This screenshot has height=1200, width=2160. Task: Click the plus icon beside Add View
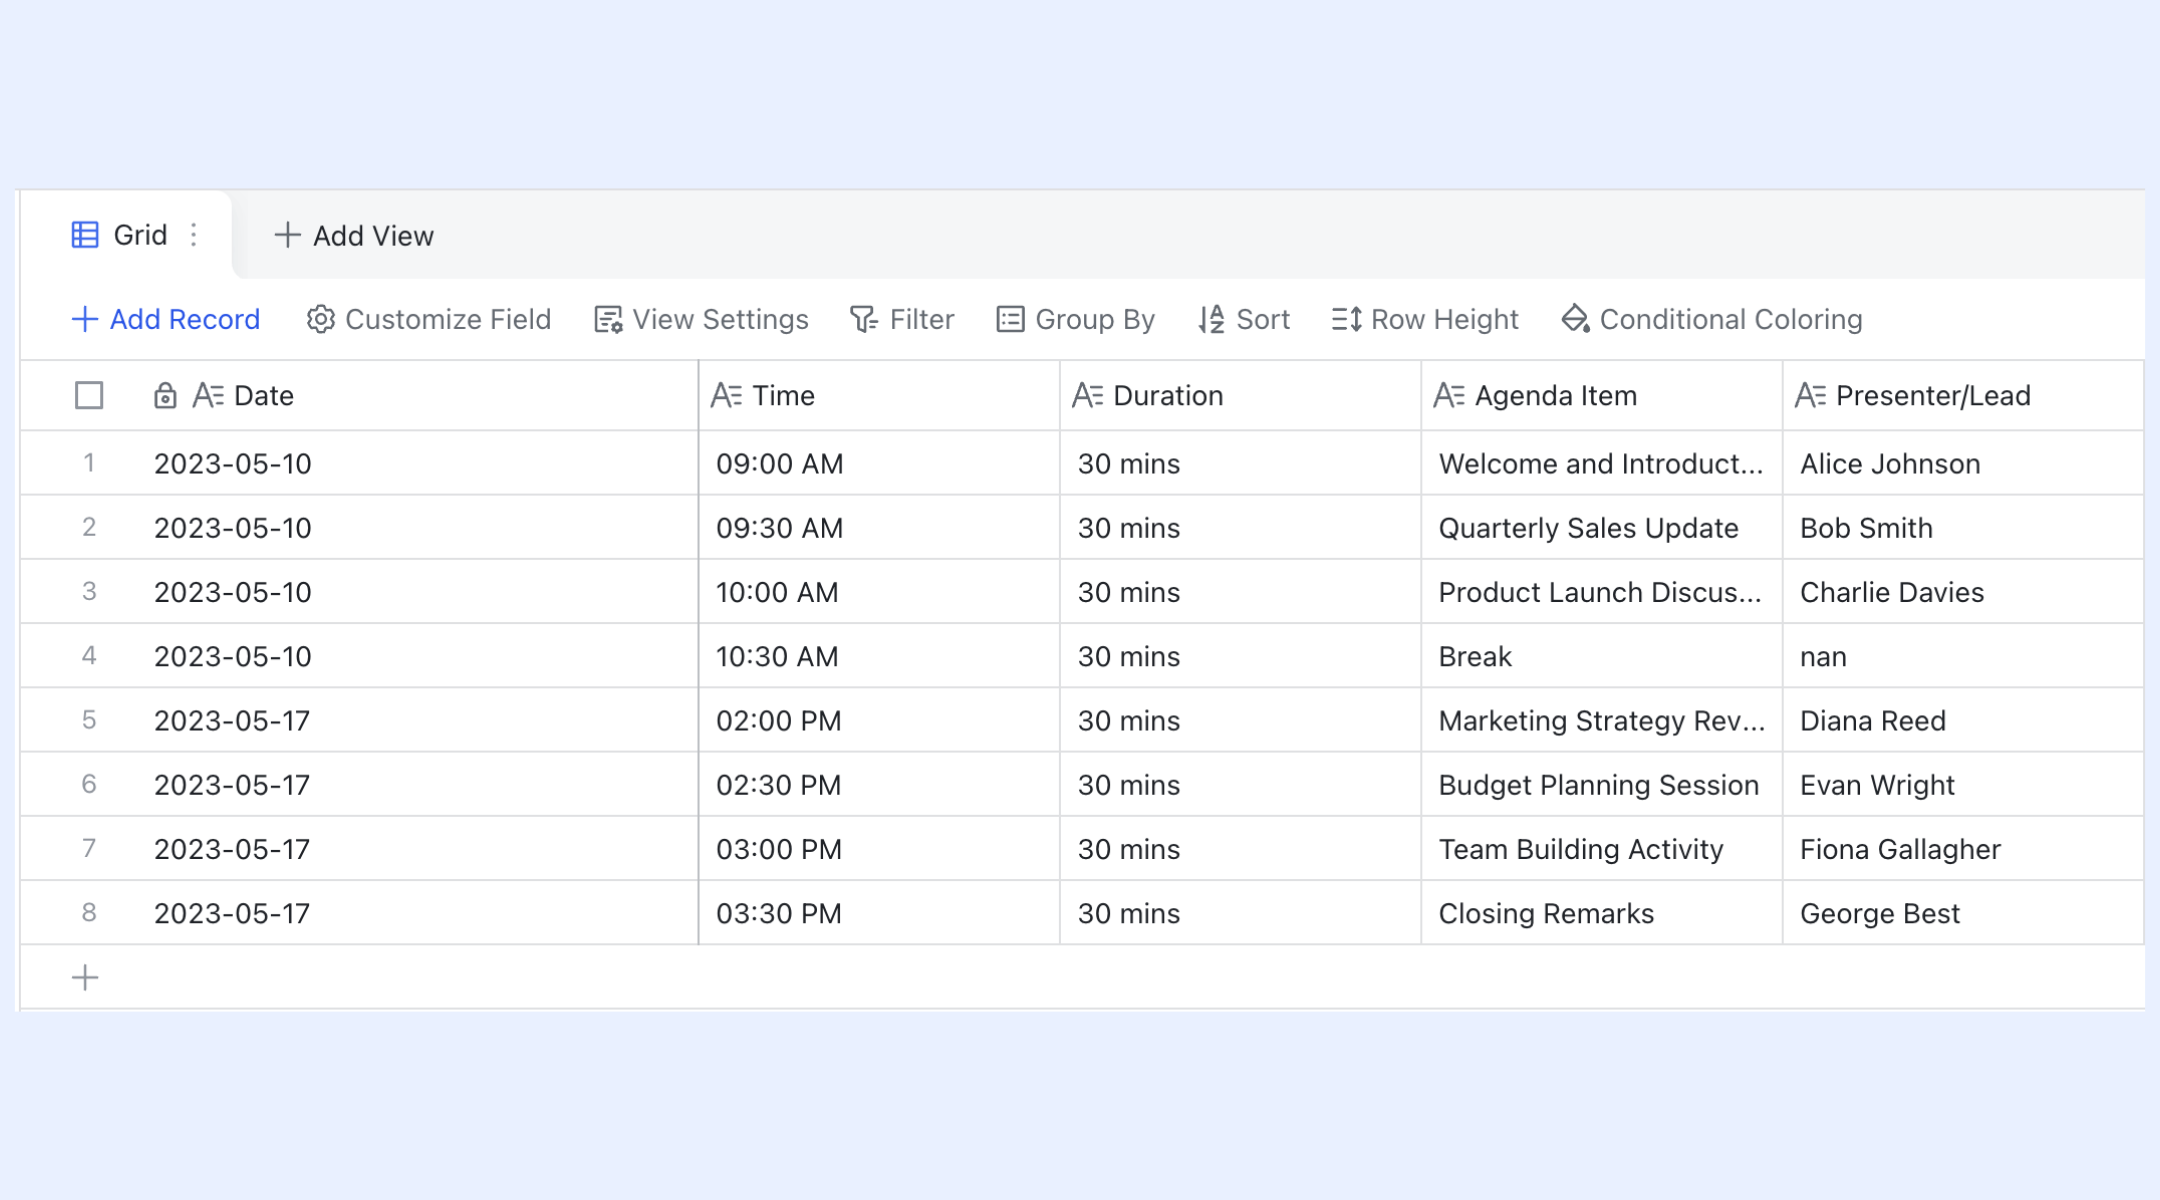(x=287, y=235)
